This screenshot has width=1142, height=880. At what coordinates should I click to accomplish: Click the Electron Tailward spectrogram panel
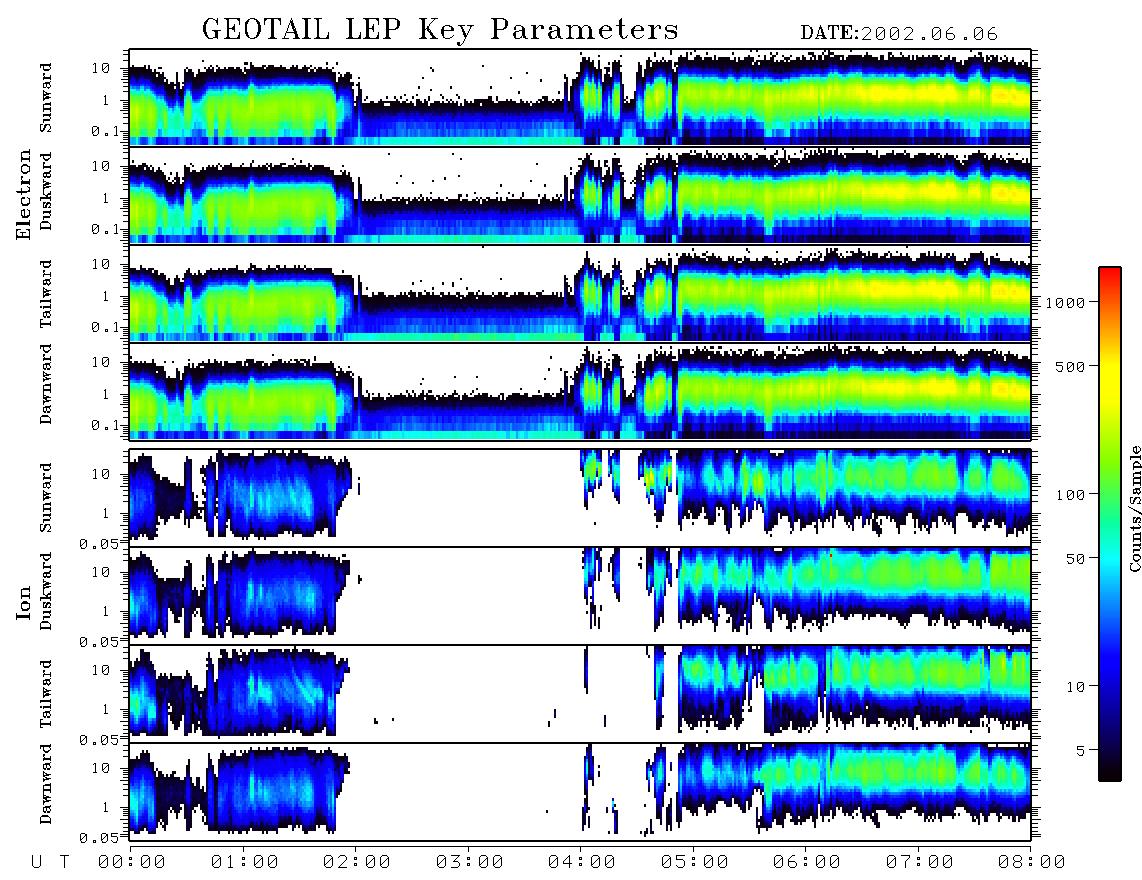click(580, 293)
